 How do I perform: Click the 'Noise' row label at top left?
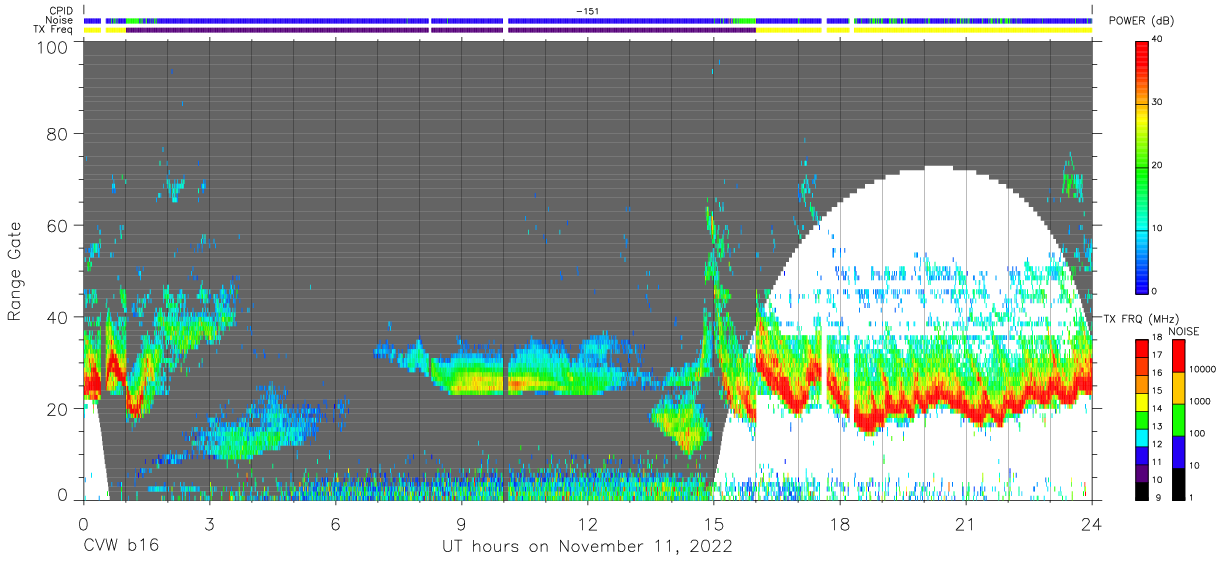(x=59, y=20)
